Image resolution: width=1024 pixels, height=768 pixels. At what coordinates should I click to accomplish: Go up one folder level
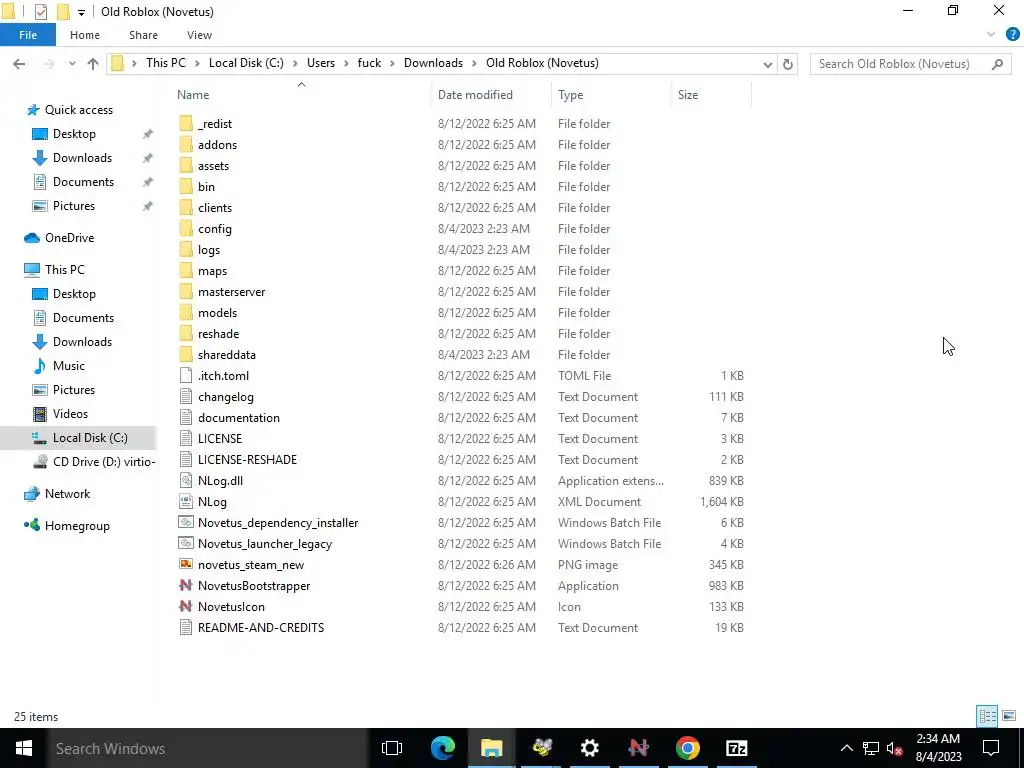[x=93, y=64]
